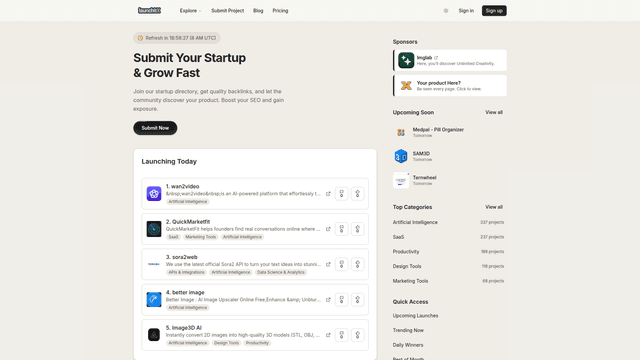Click APIs & Integrations tag under sora2web
Viewport: 640px width, 360px height.
tap(187, 272)
